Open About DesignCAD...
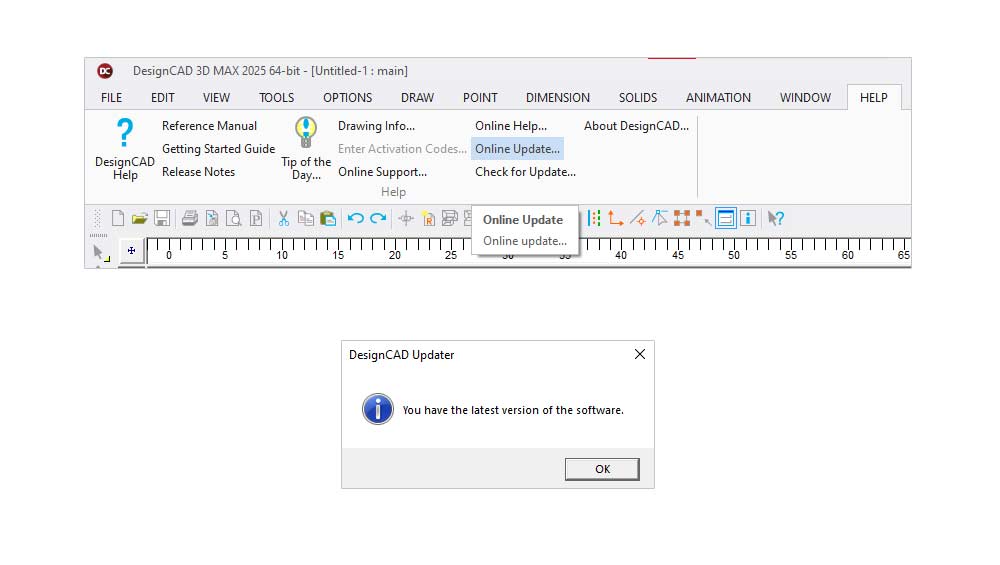Viewport: 1000px width, 565px height. pyautogui.click(x=636, y=126)
